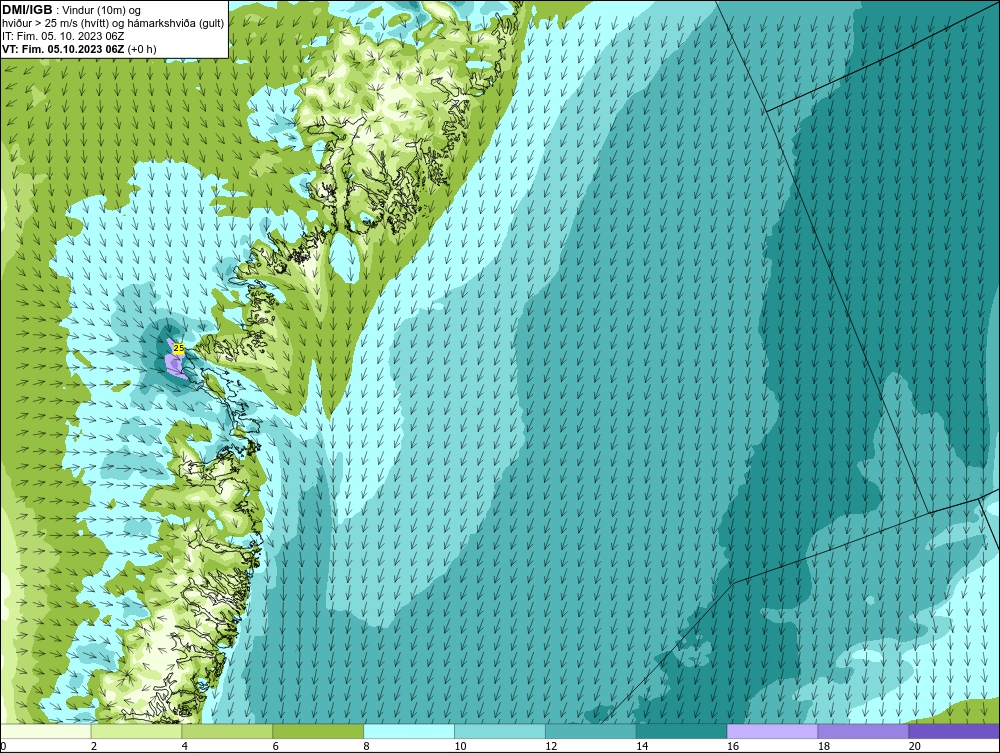Viewport: 1000px width, 753px height.
Task: Click the dark purple legend swatch above 20 m/s
Action: (x=953, y=731)
